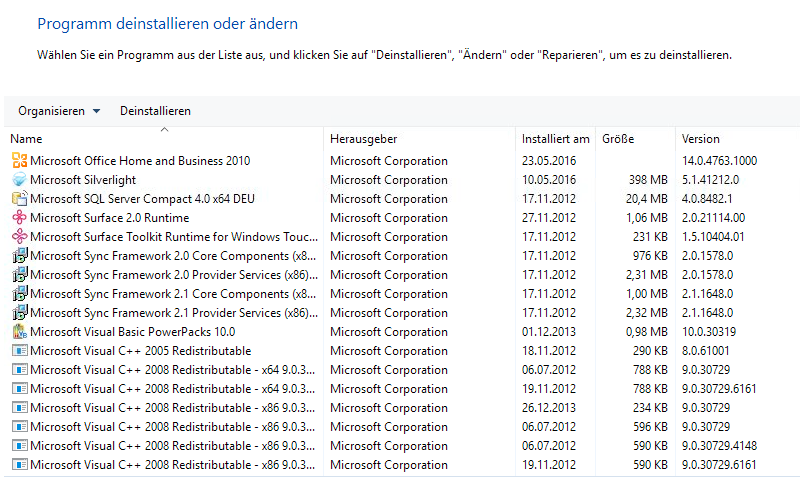
Task: Click the install date 18.11.2012
Action: coord(549,351)
